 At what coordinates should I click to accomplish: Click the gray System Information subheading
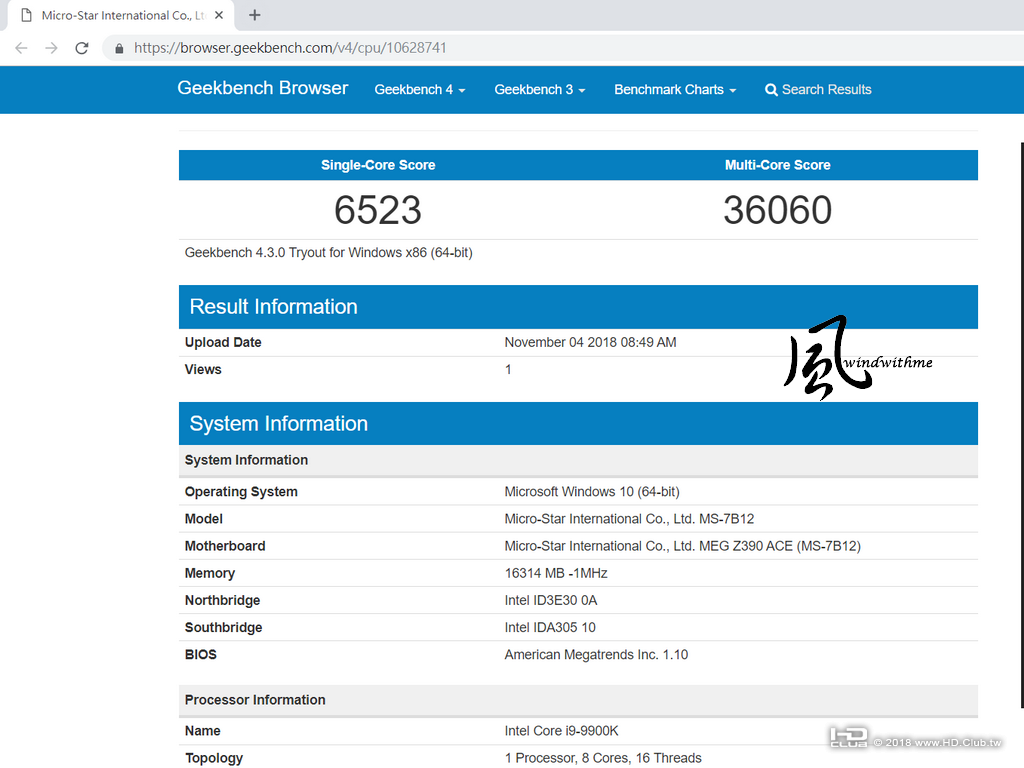pyautogui.click(x=246, y=460)
